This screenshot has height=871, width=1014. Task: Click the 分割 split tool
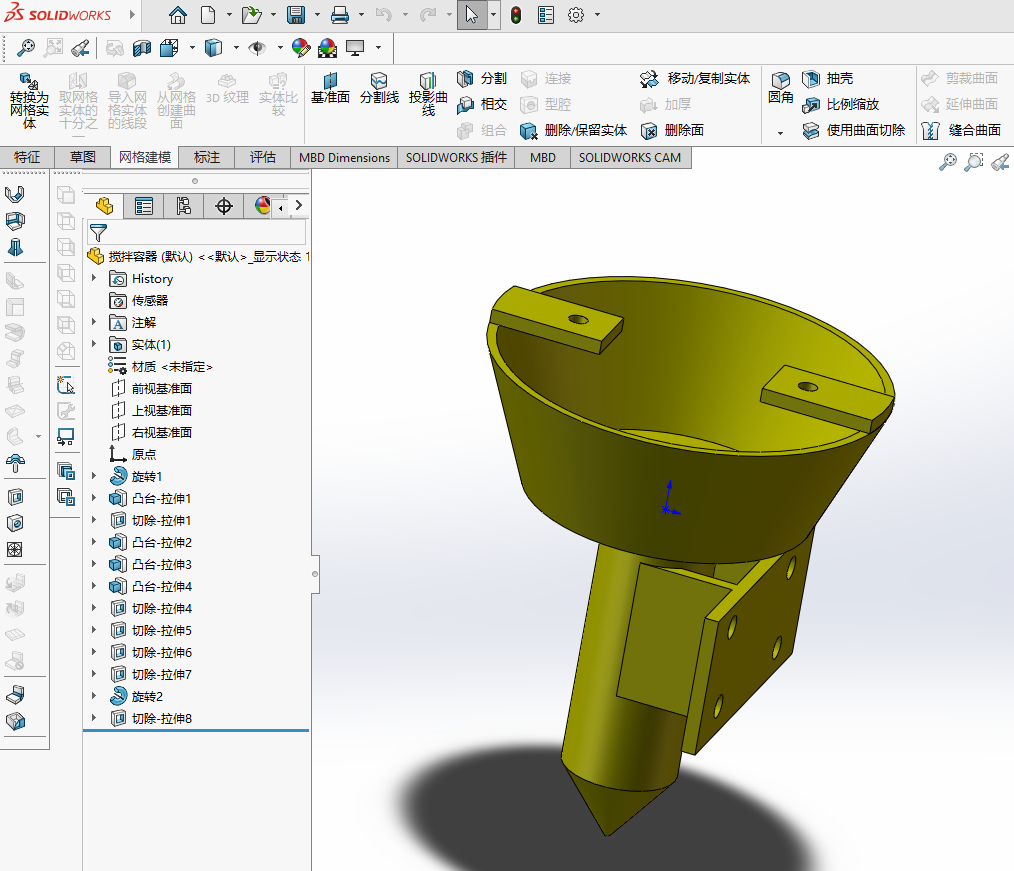coord(482,78)
